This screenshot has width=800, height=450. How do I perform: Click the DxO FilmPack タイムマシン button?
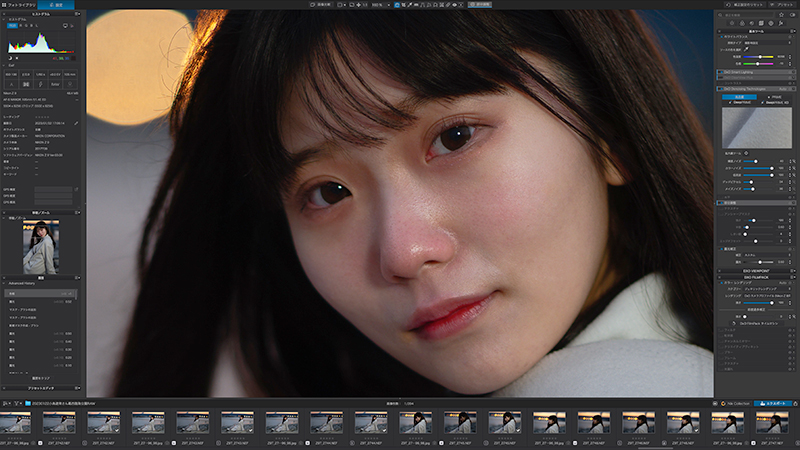coord(757,323)
